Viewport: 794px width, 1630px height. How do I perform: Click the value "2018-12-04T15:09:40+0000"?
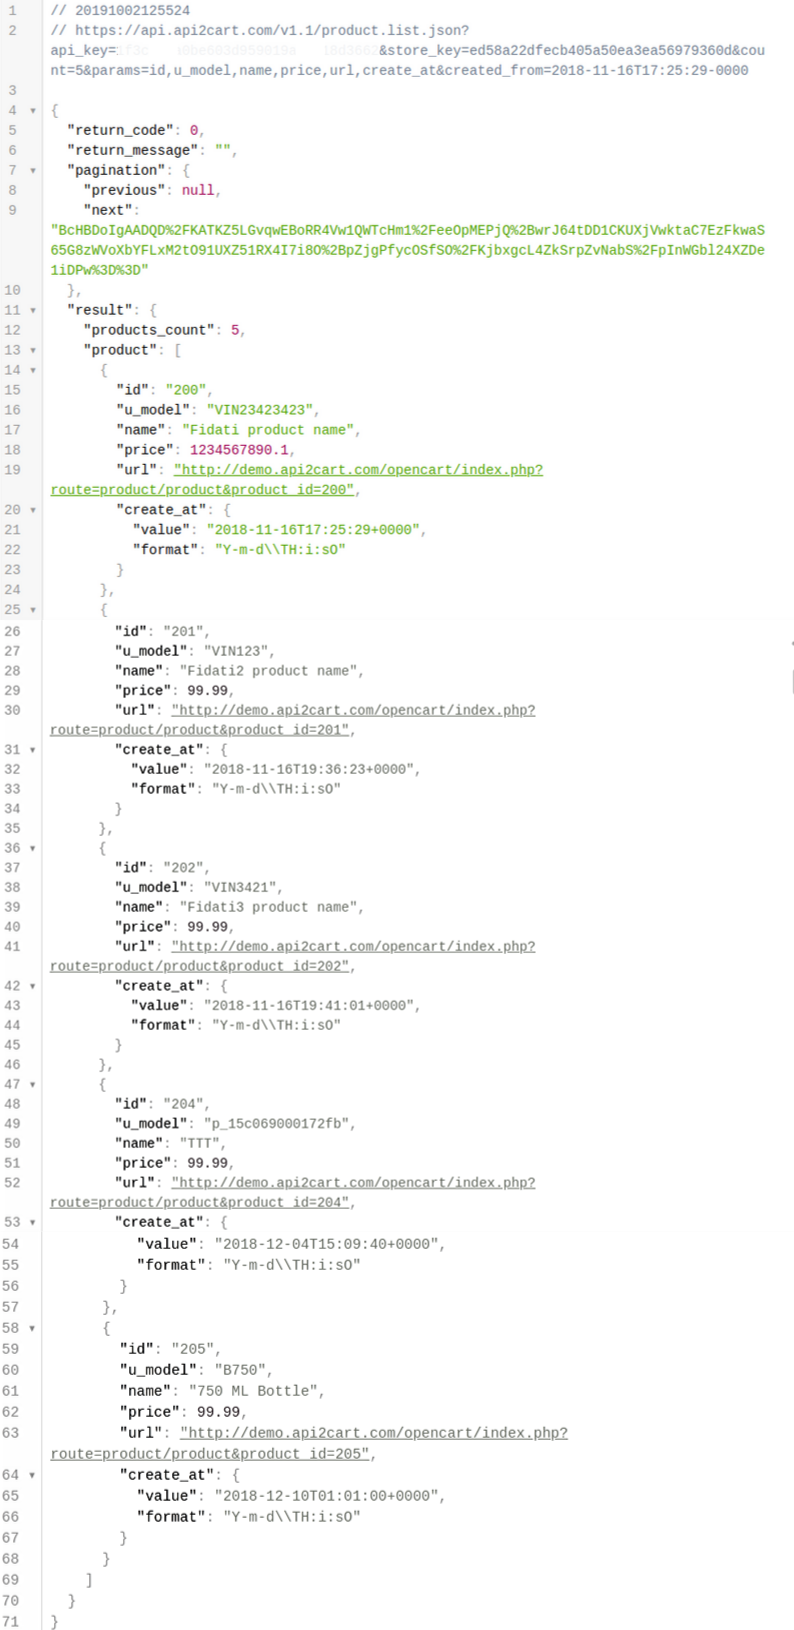(326, 1244)
